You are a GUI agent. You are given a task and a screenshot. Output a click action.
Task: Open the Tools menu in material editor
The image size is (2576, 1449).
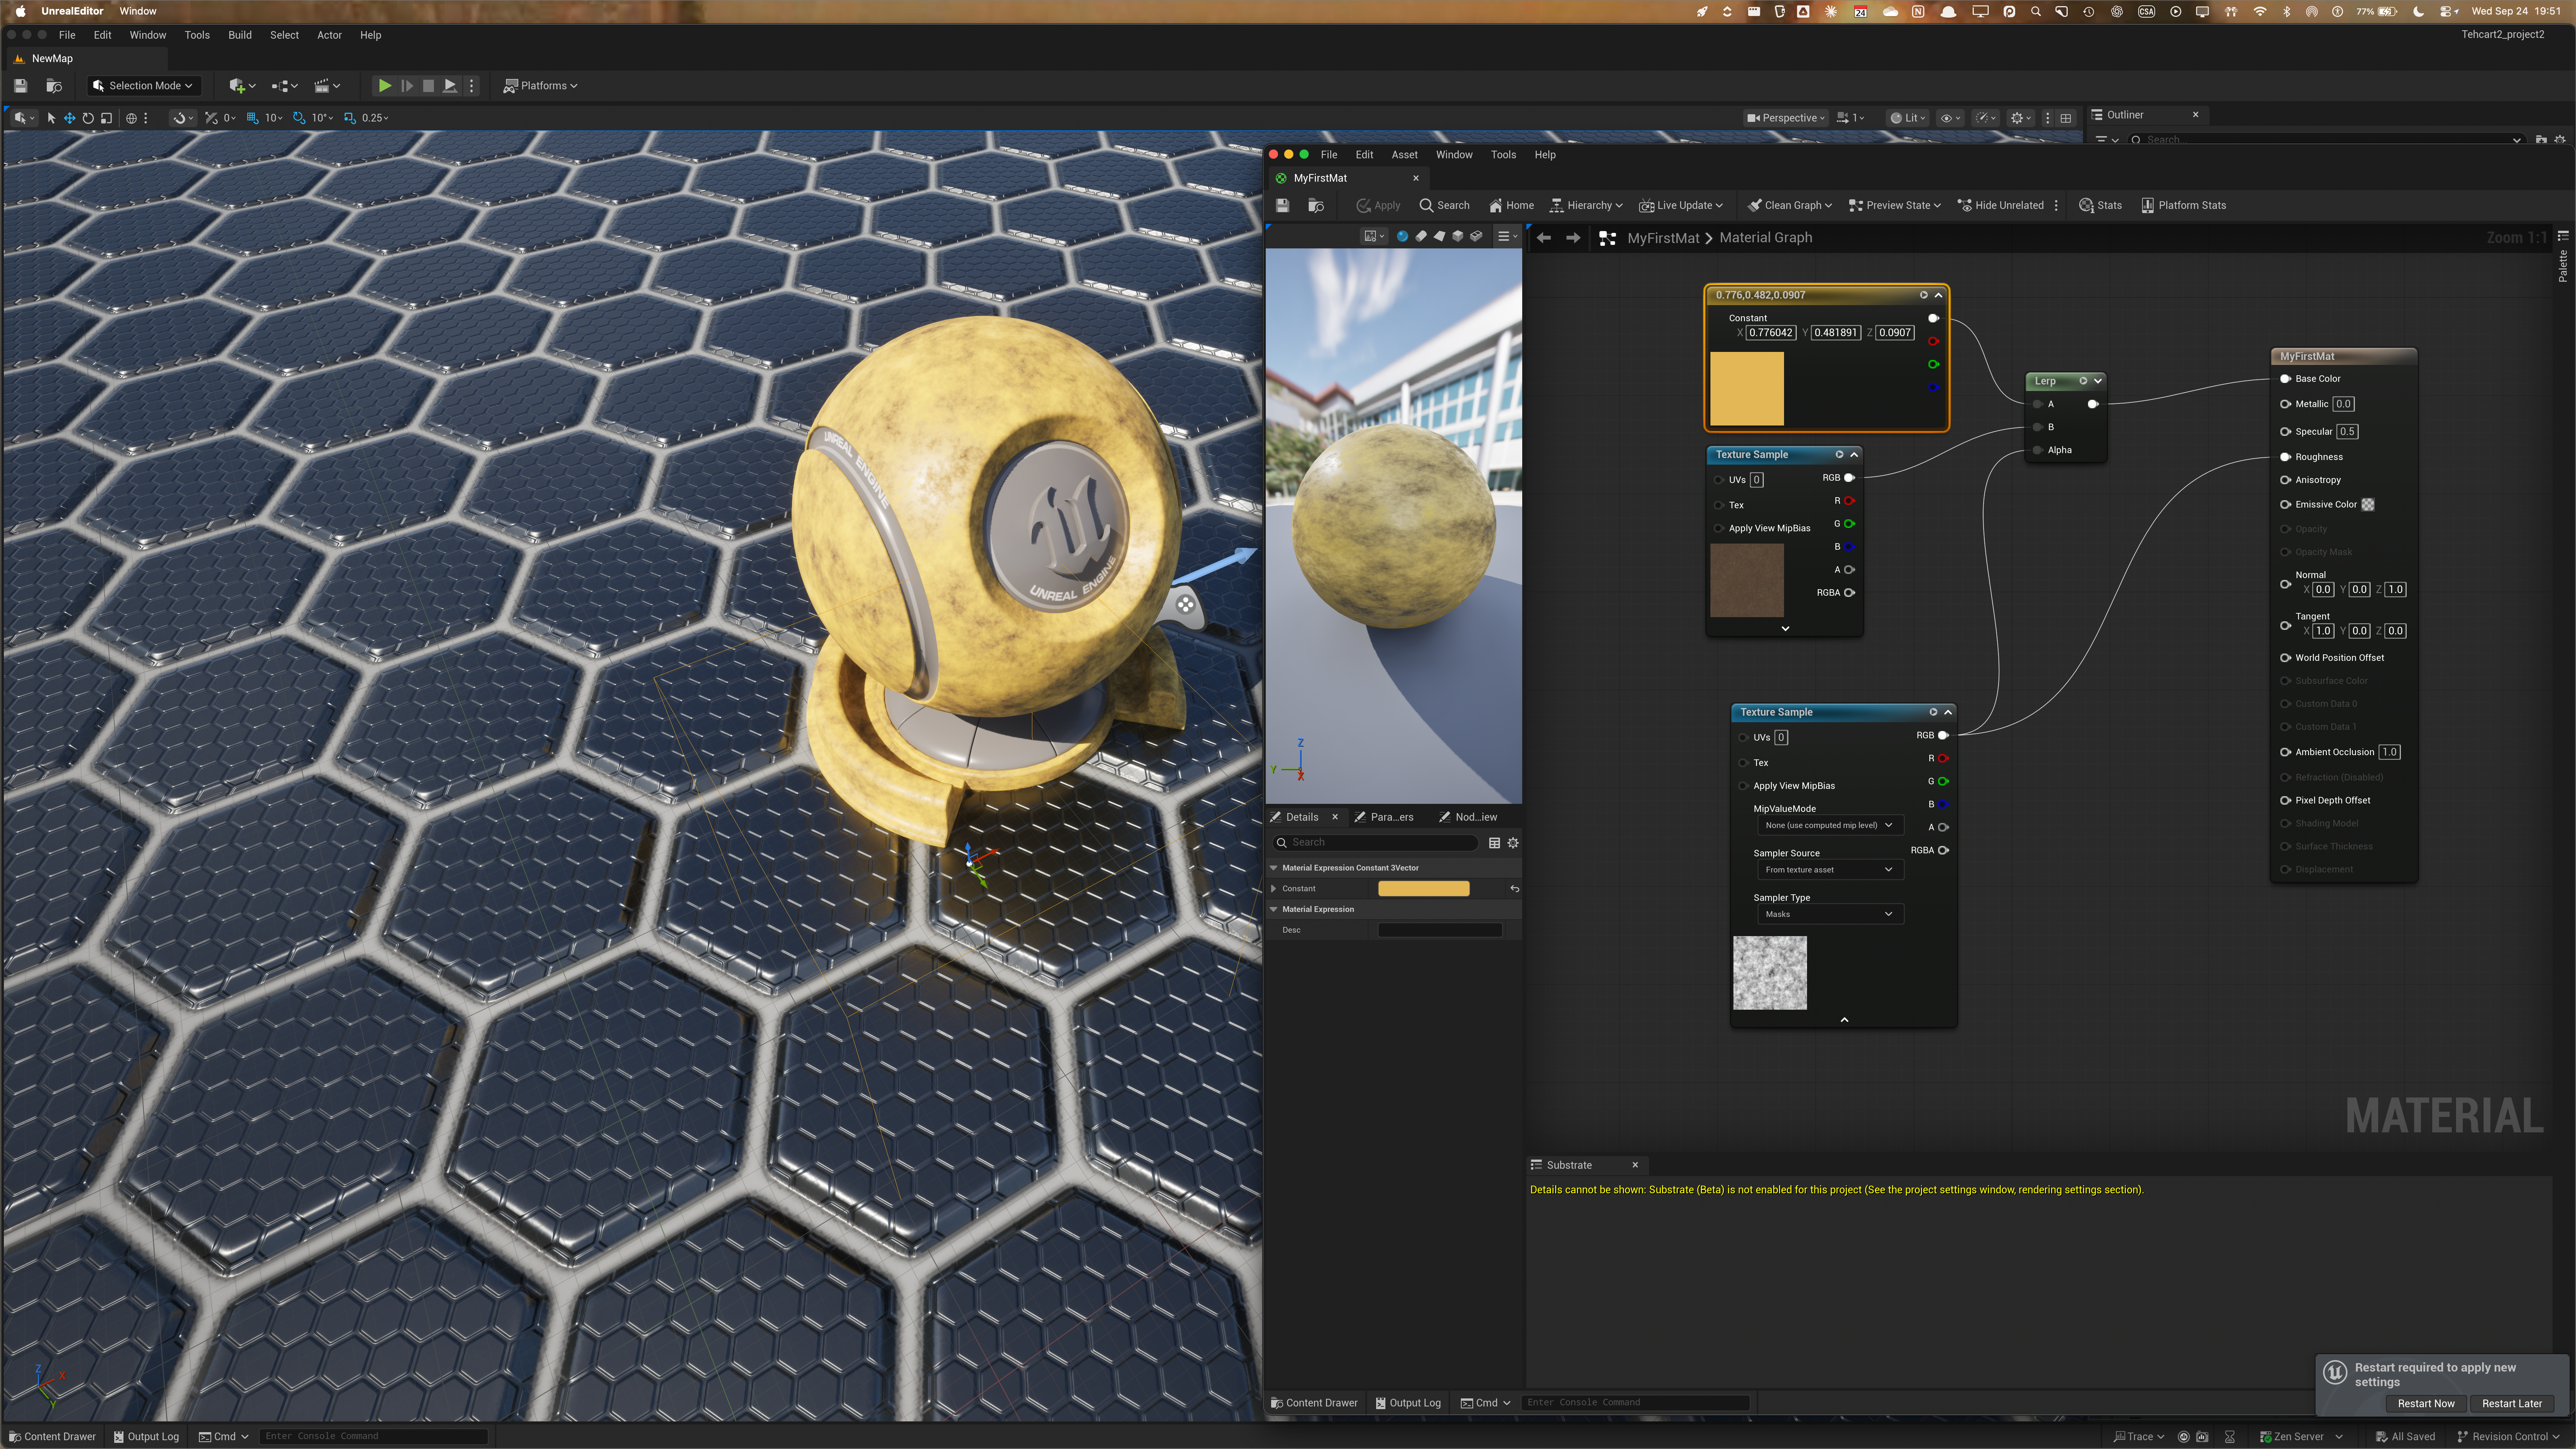pyautogui.click(x=1503, y=155)
